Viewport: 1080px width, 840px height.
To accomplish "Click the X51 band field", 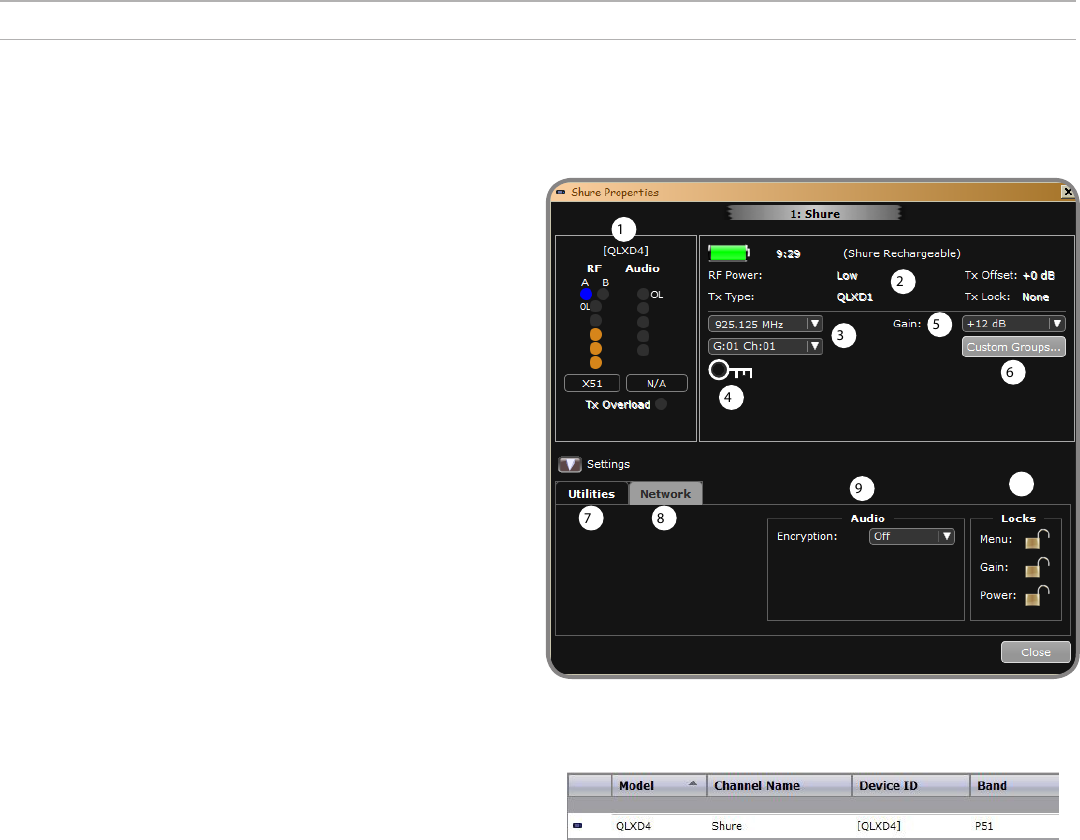I will click(592, 384).
